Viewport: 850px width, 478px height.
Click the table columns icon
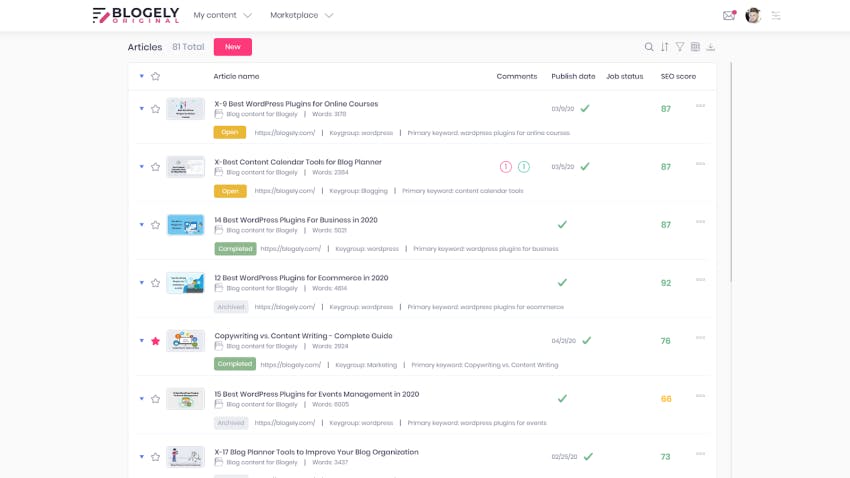[695, 47]
